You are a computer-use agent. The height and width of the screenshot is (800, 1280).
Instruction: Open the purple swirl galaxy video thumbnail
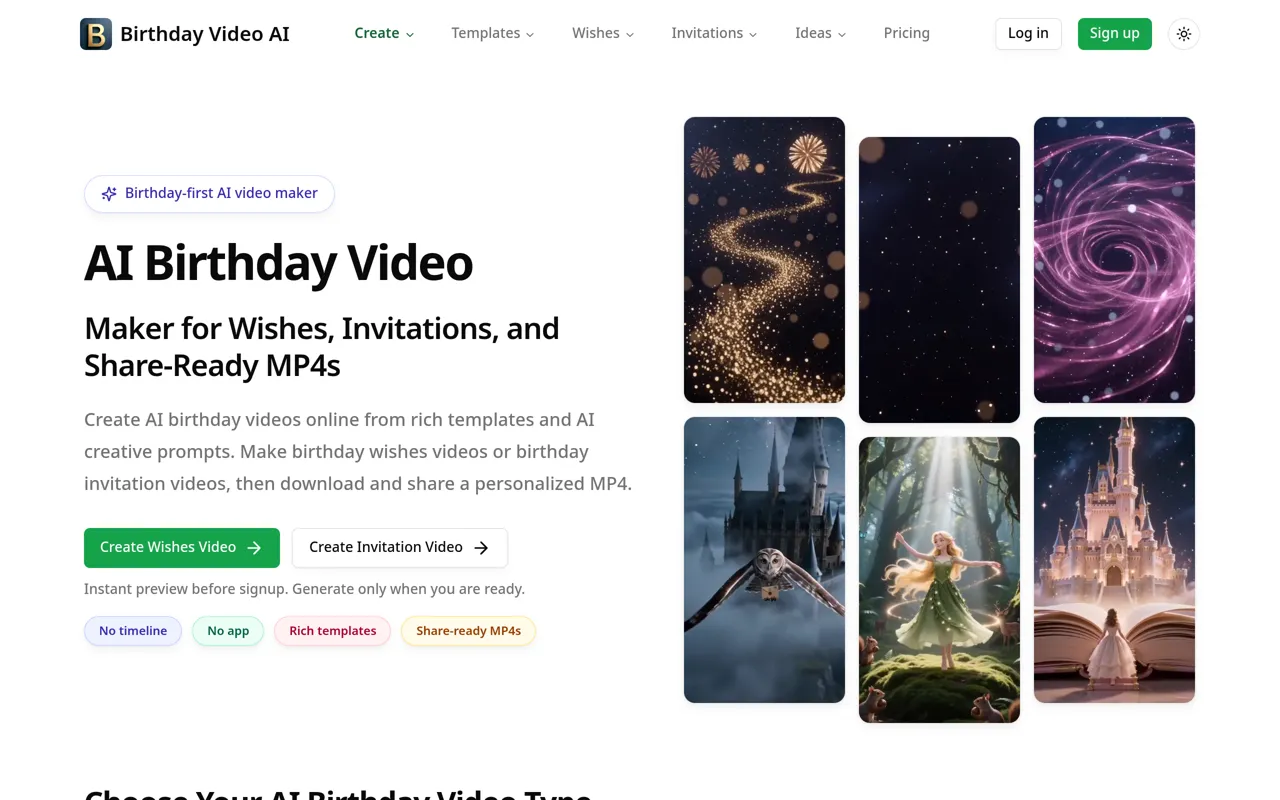tap(1114, 260)
